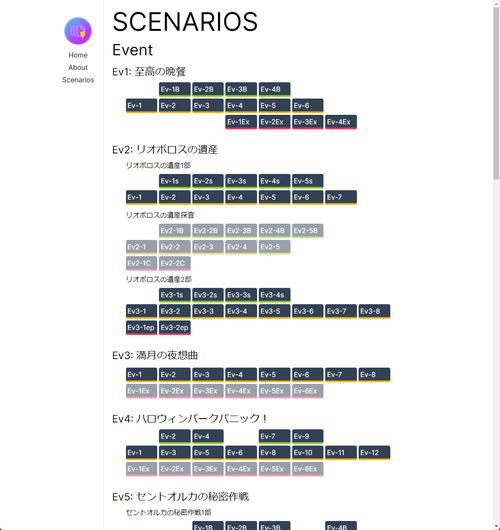Choose Ev-5s in リオポロスの遺産1部
The width and height of the screenshot is (500, 530).
[x=308, y=181]
